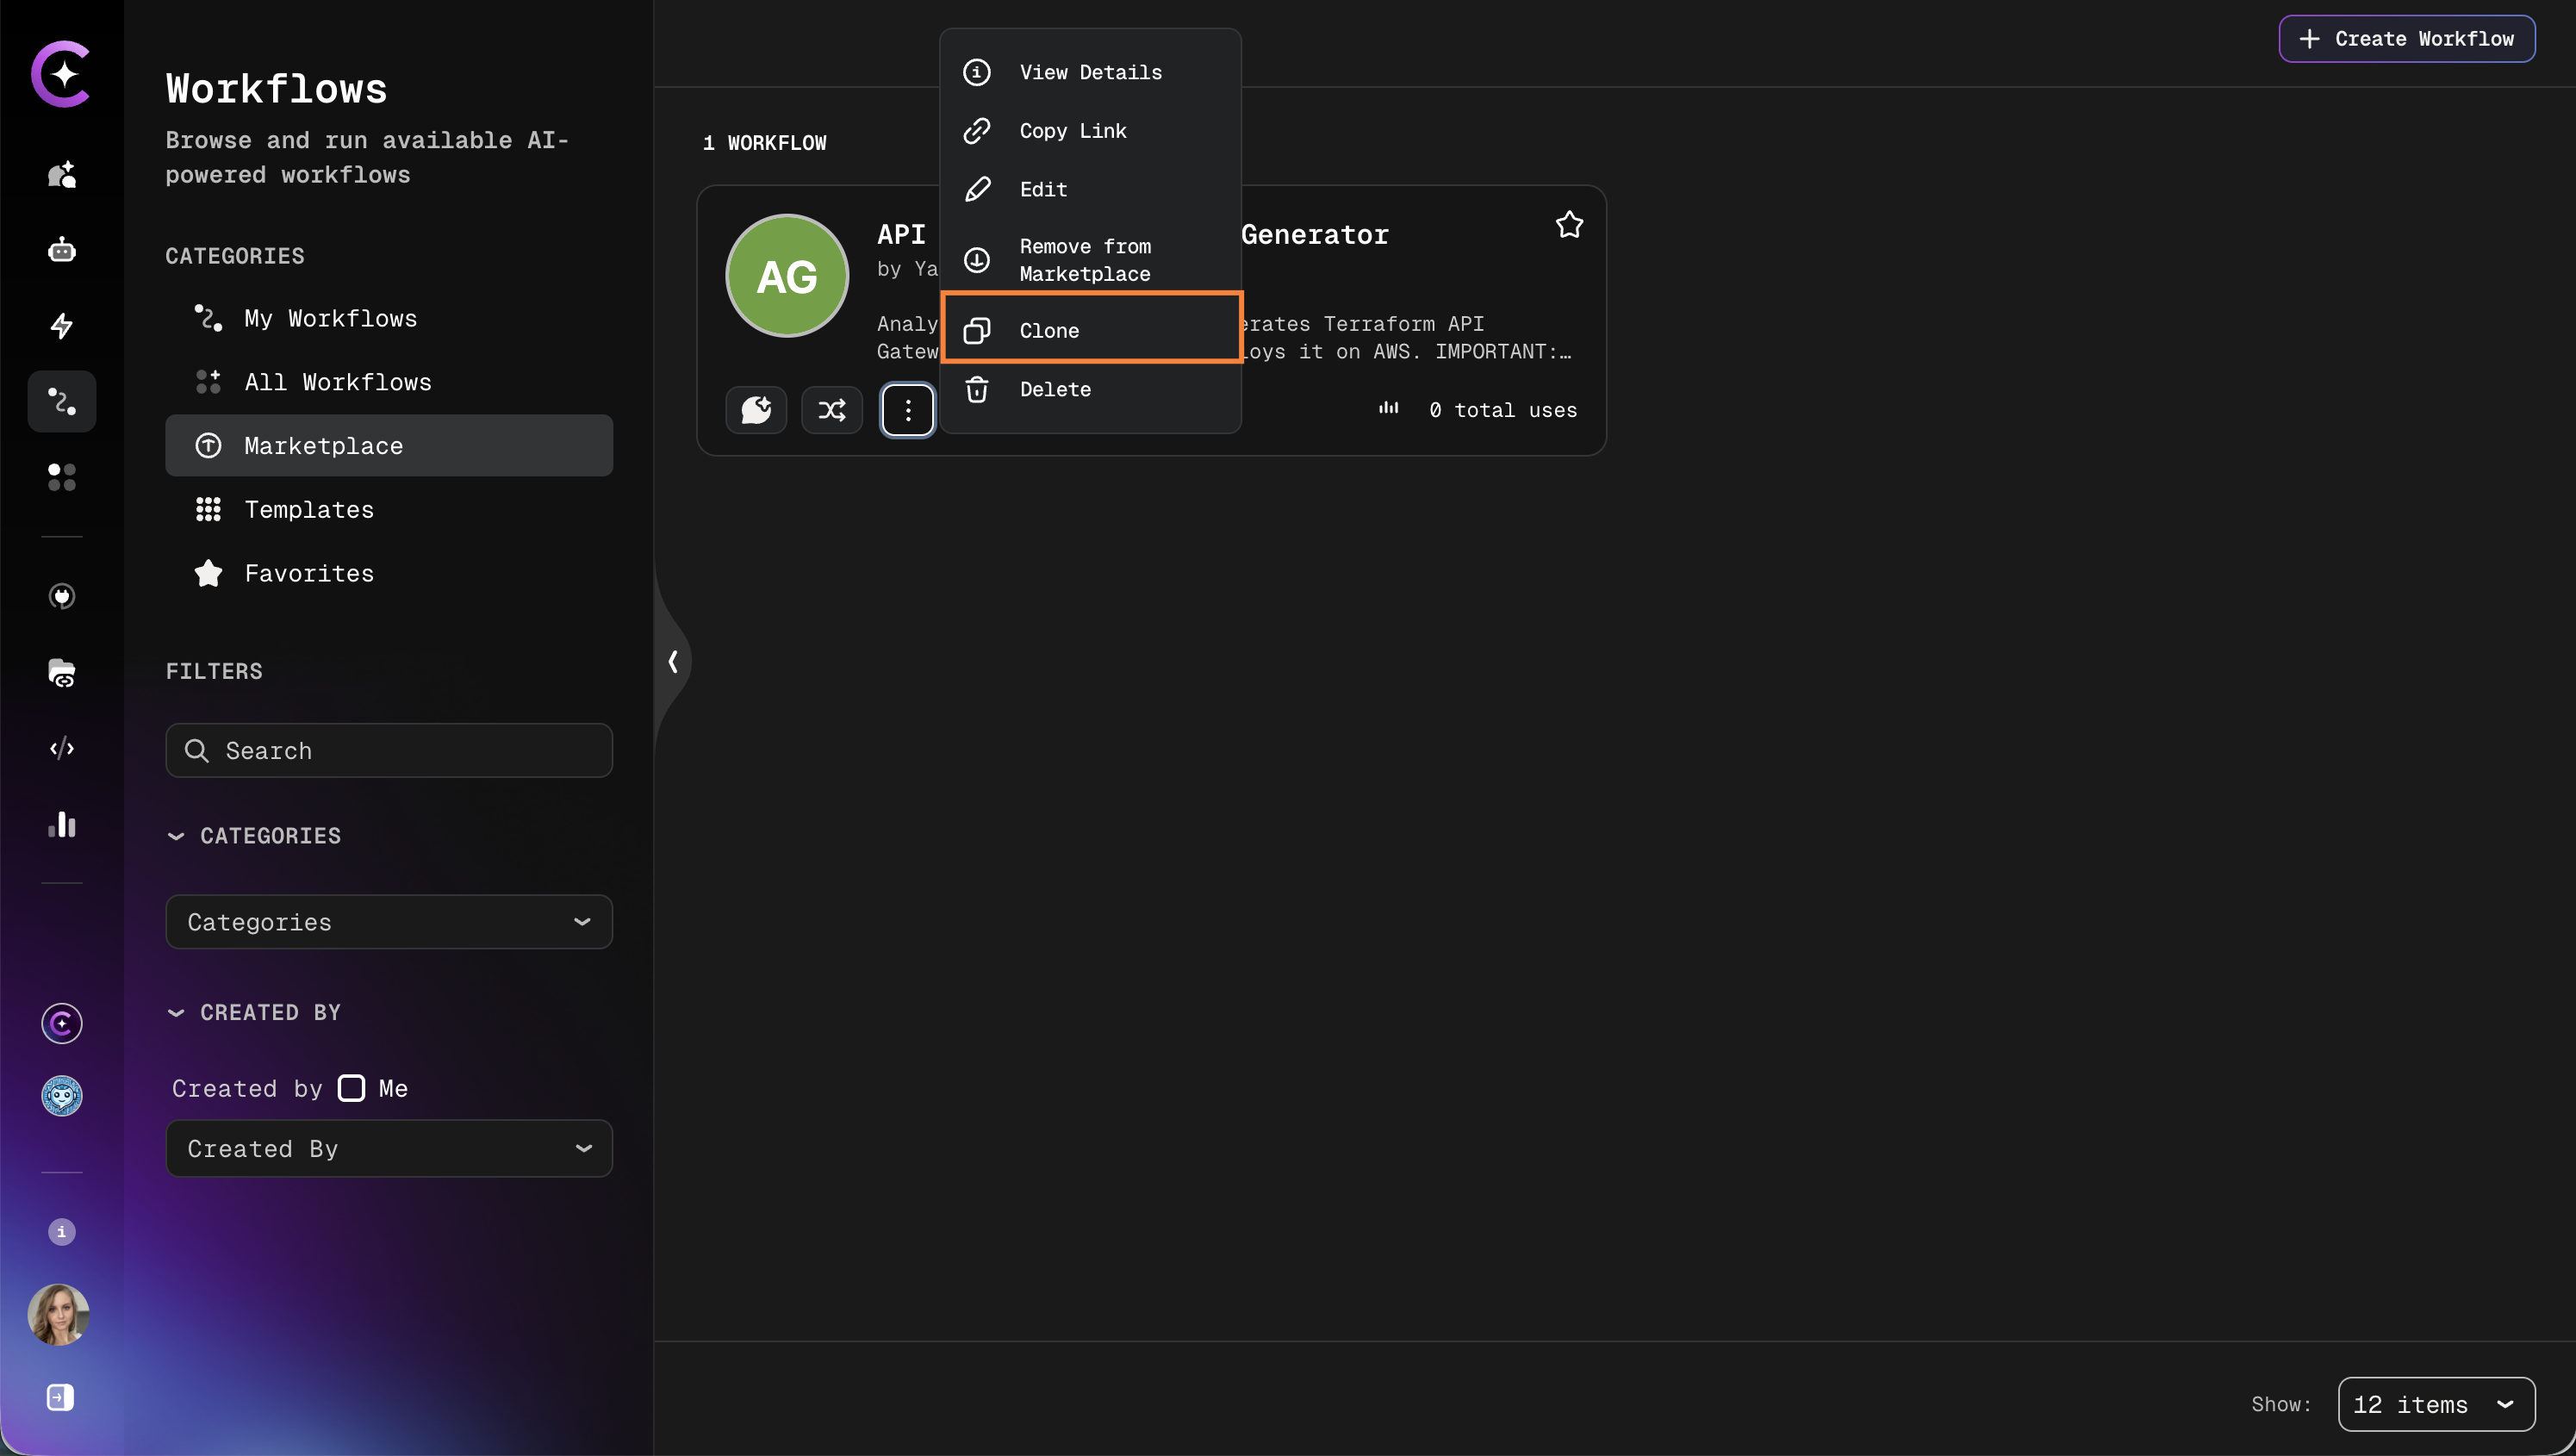2576x1456 pixels.
Task: Collapse the CATEGORIES filter section
Action: click(x=255, y=836)
